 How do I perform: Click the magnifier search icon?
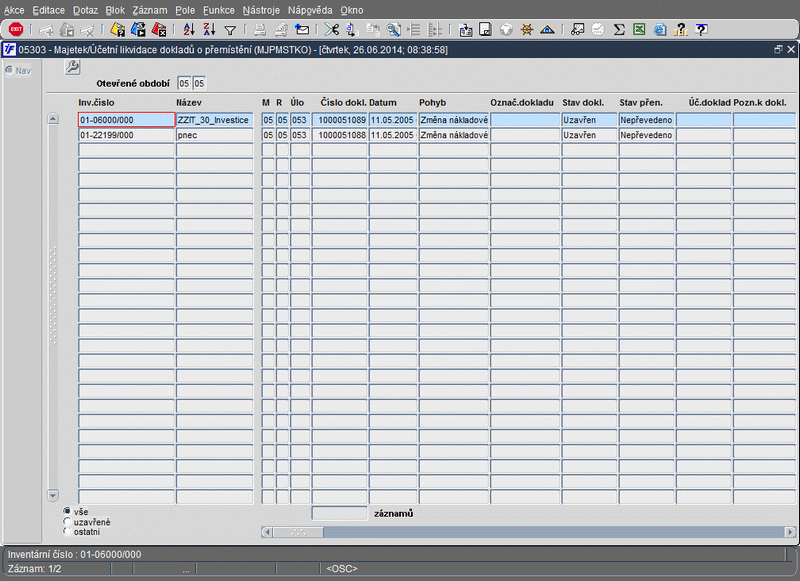[393, 30]
